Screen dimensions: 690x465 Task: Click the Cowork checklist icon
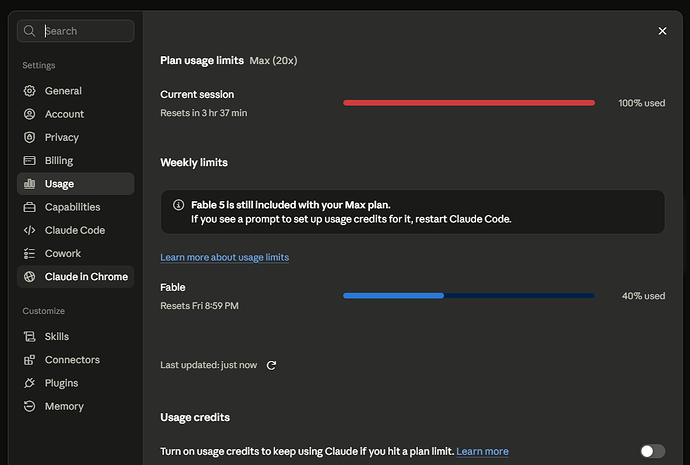click(x=29, y=253)
